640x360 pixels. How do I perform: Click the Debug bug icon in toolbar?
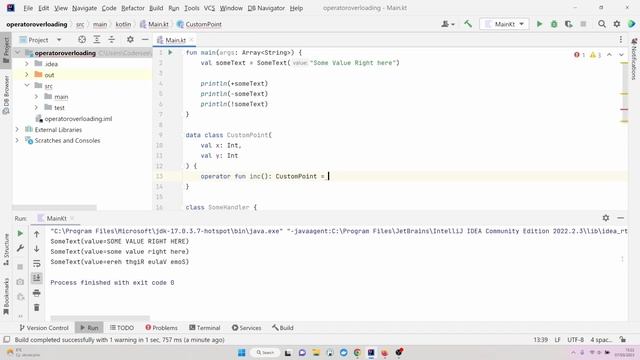[x=554, y=24]
